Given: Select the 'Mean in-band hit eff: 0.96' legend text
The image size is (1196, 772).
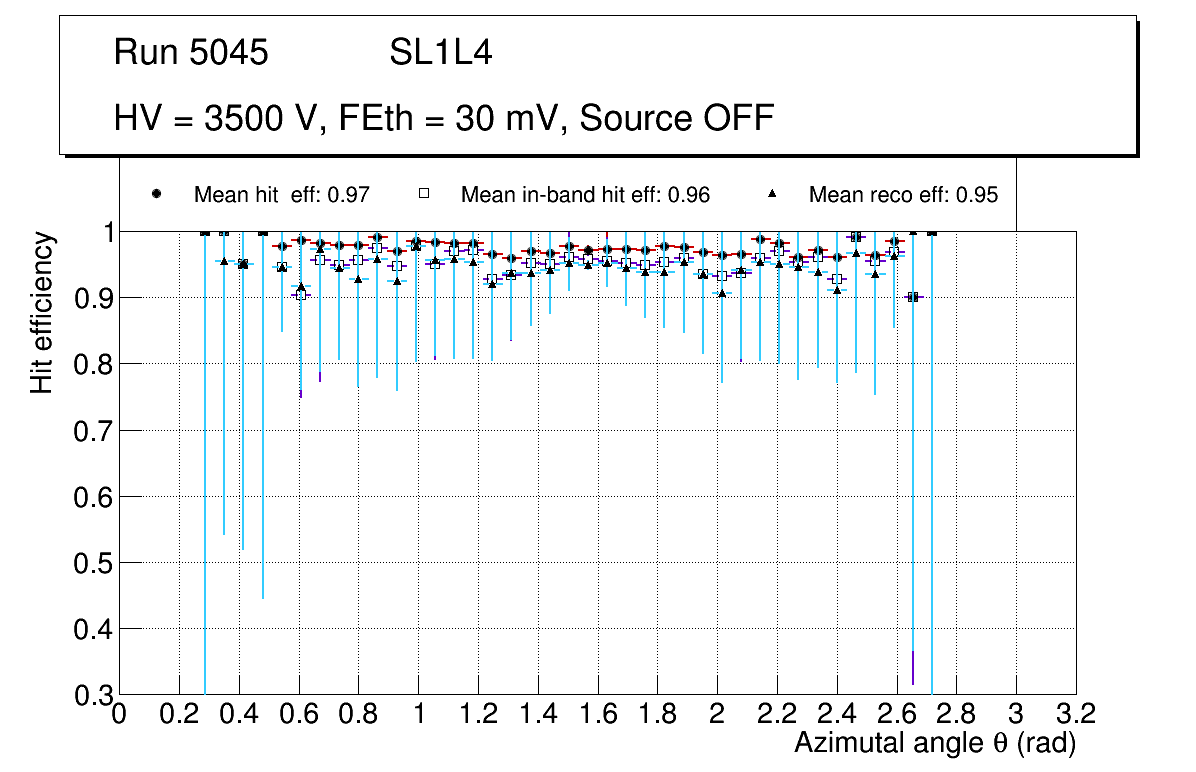Looking at the screenshot, I should (x=585, y=195).
